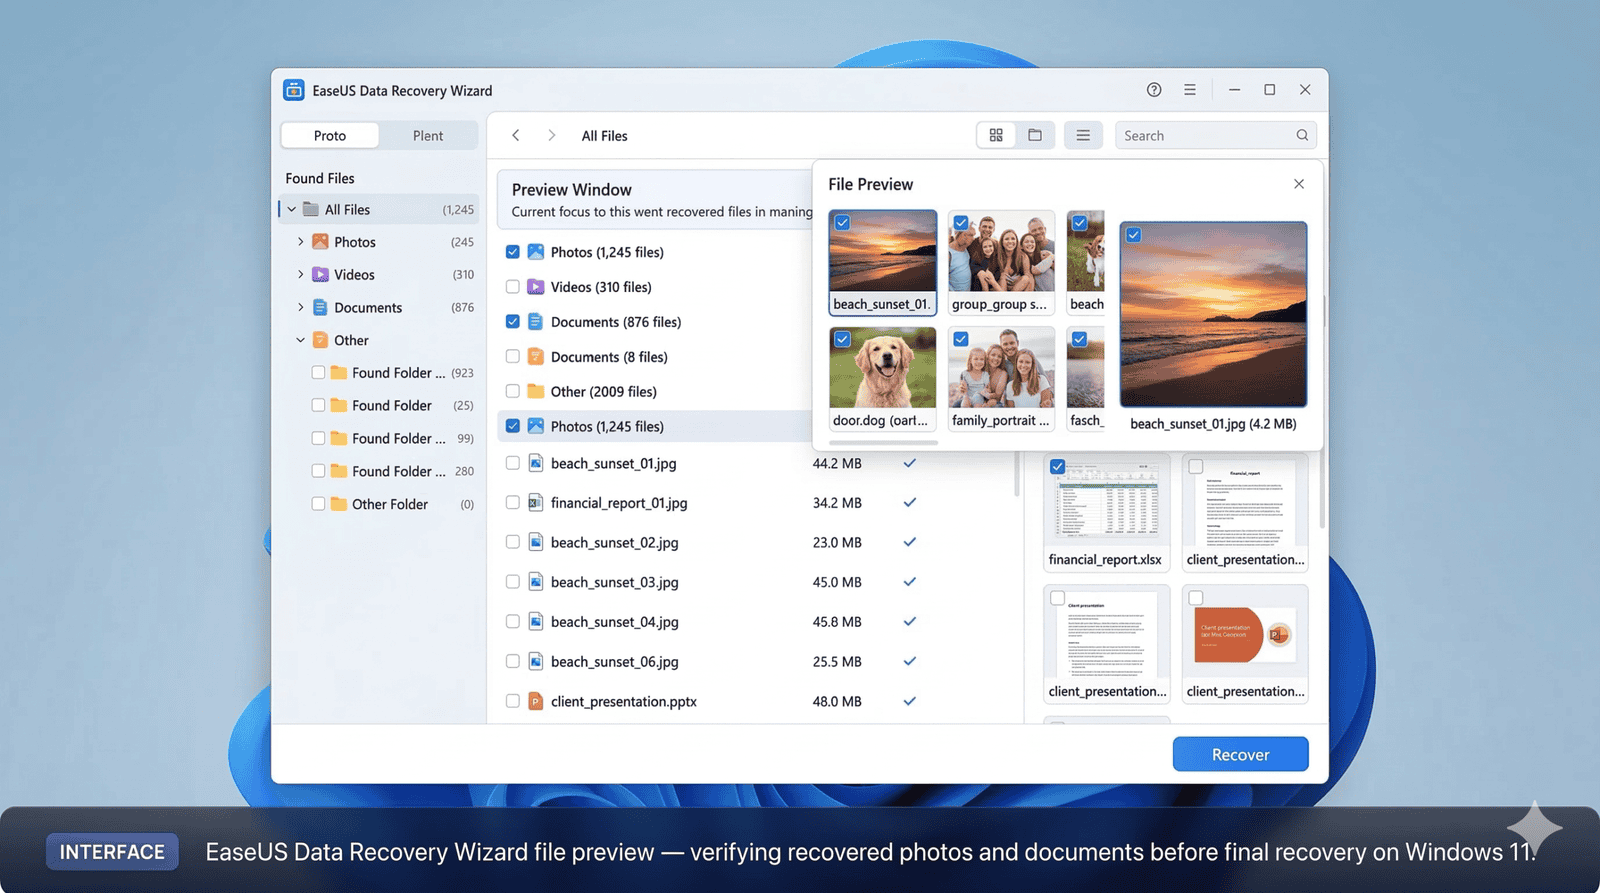Click the financial_report_01.jpg file icon
Screen dimensions: 1600x893
(535, 503)
